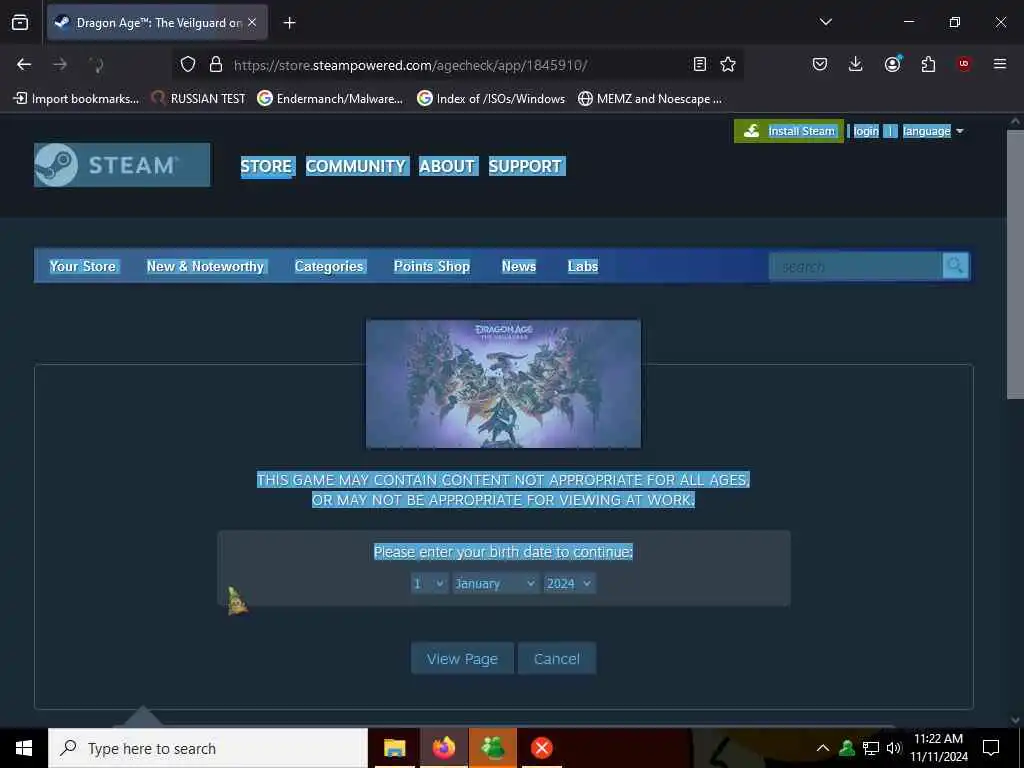Show hidden system tray icons
This screenshot has height=768, width=1024.
(x=823, y=748)
